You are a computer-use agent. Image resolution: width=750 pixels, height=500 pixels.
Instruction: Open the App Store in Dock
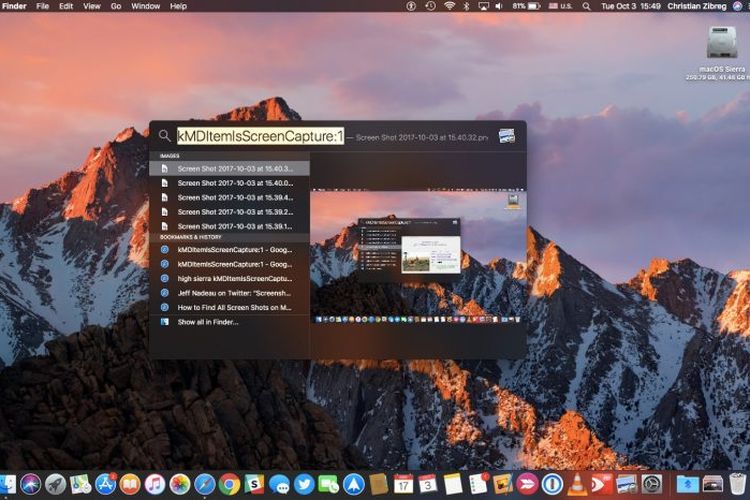click(x=105, y=485)
